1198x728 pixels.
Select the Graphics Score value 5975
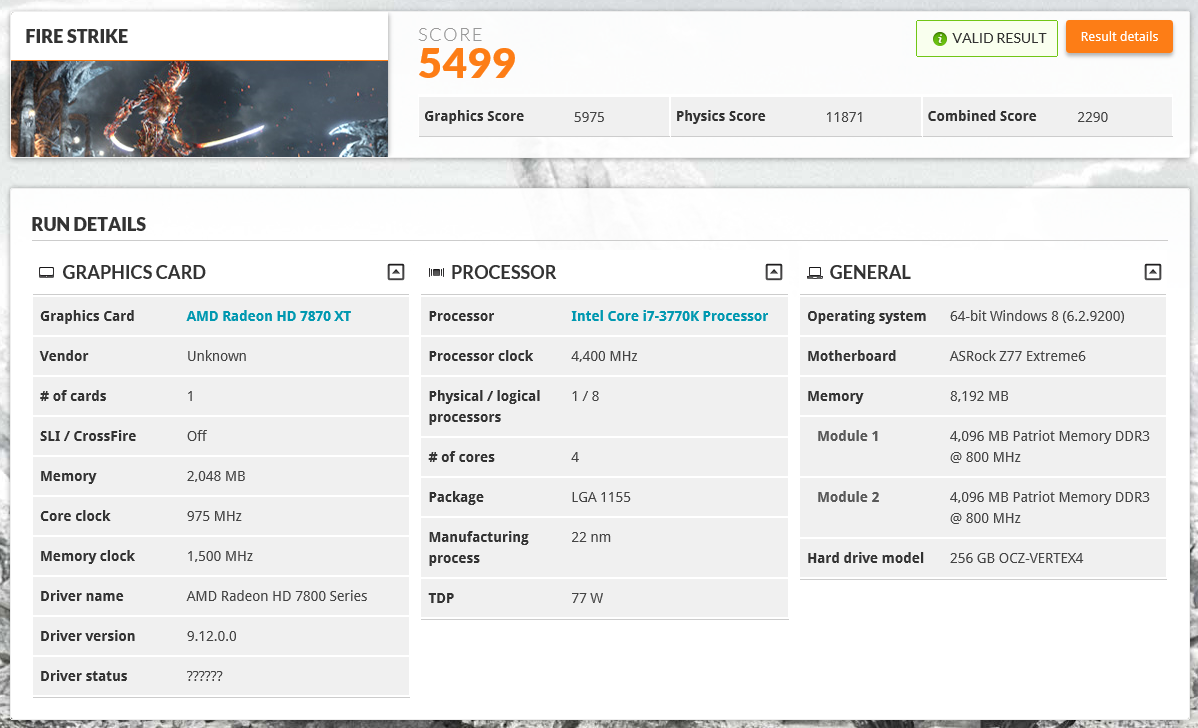pyautogui.click(x=589, y=117)
